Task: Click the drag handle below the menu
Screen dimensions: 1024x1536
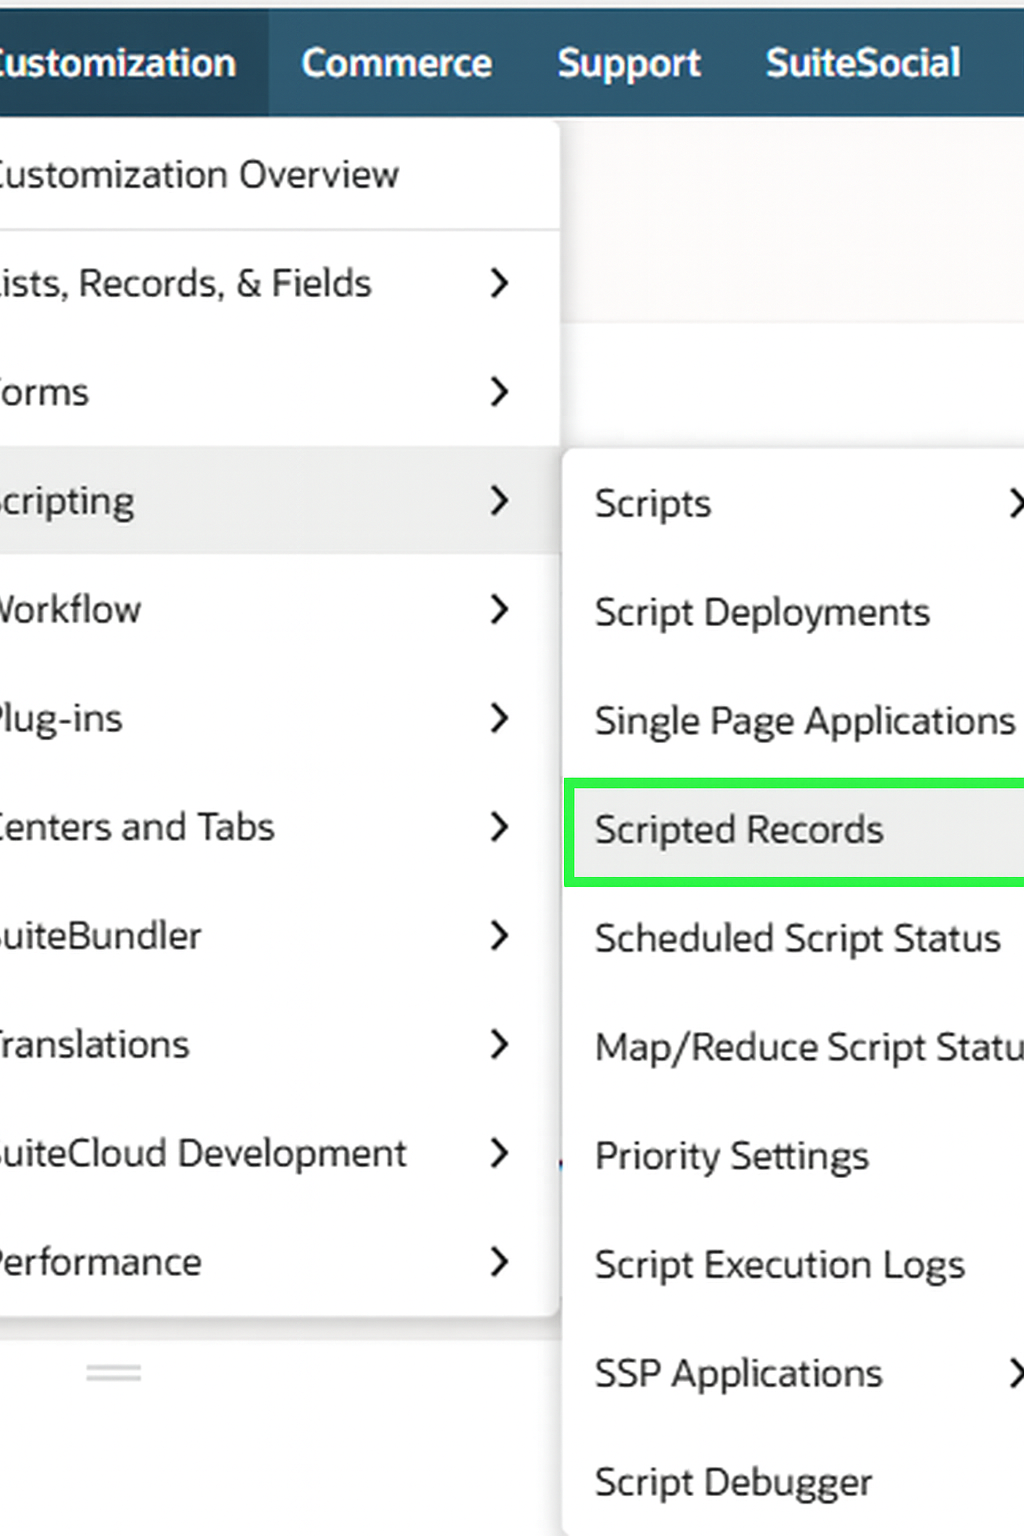Action: tap(114, 1373)
